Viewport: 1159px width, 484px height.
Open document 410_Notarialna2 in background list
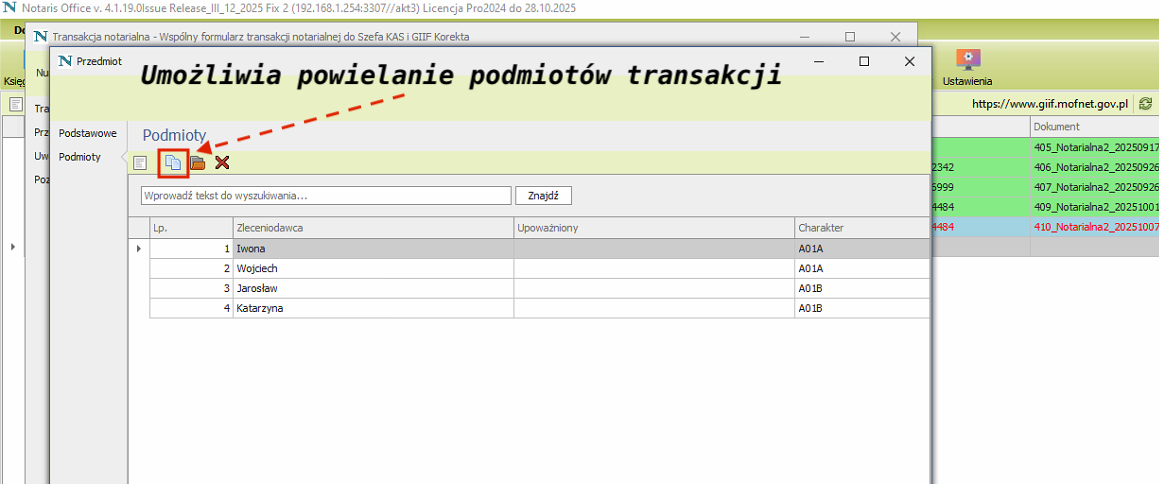point(1095,227)
